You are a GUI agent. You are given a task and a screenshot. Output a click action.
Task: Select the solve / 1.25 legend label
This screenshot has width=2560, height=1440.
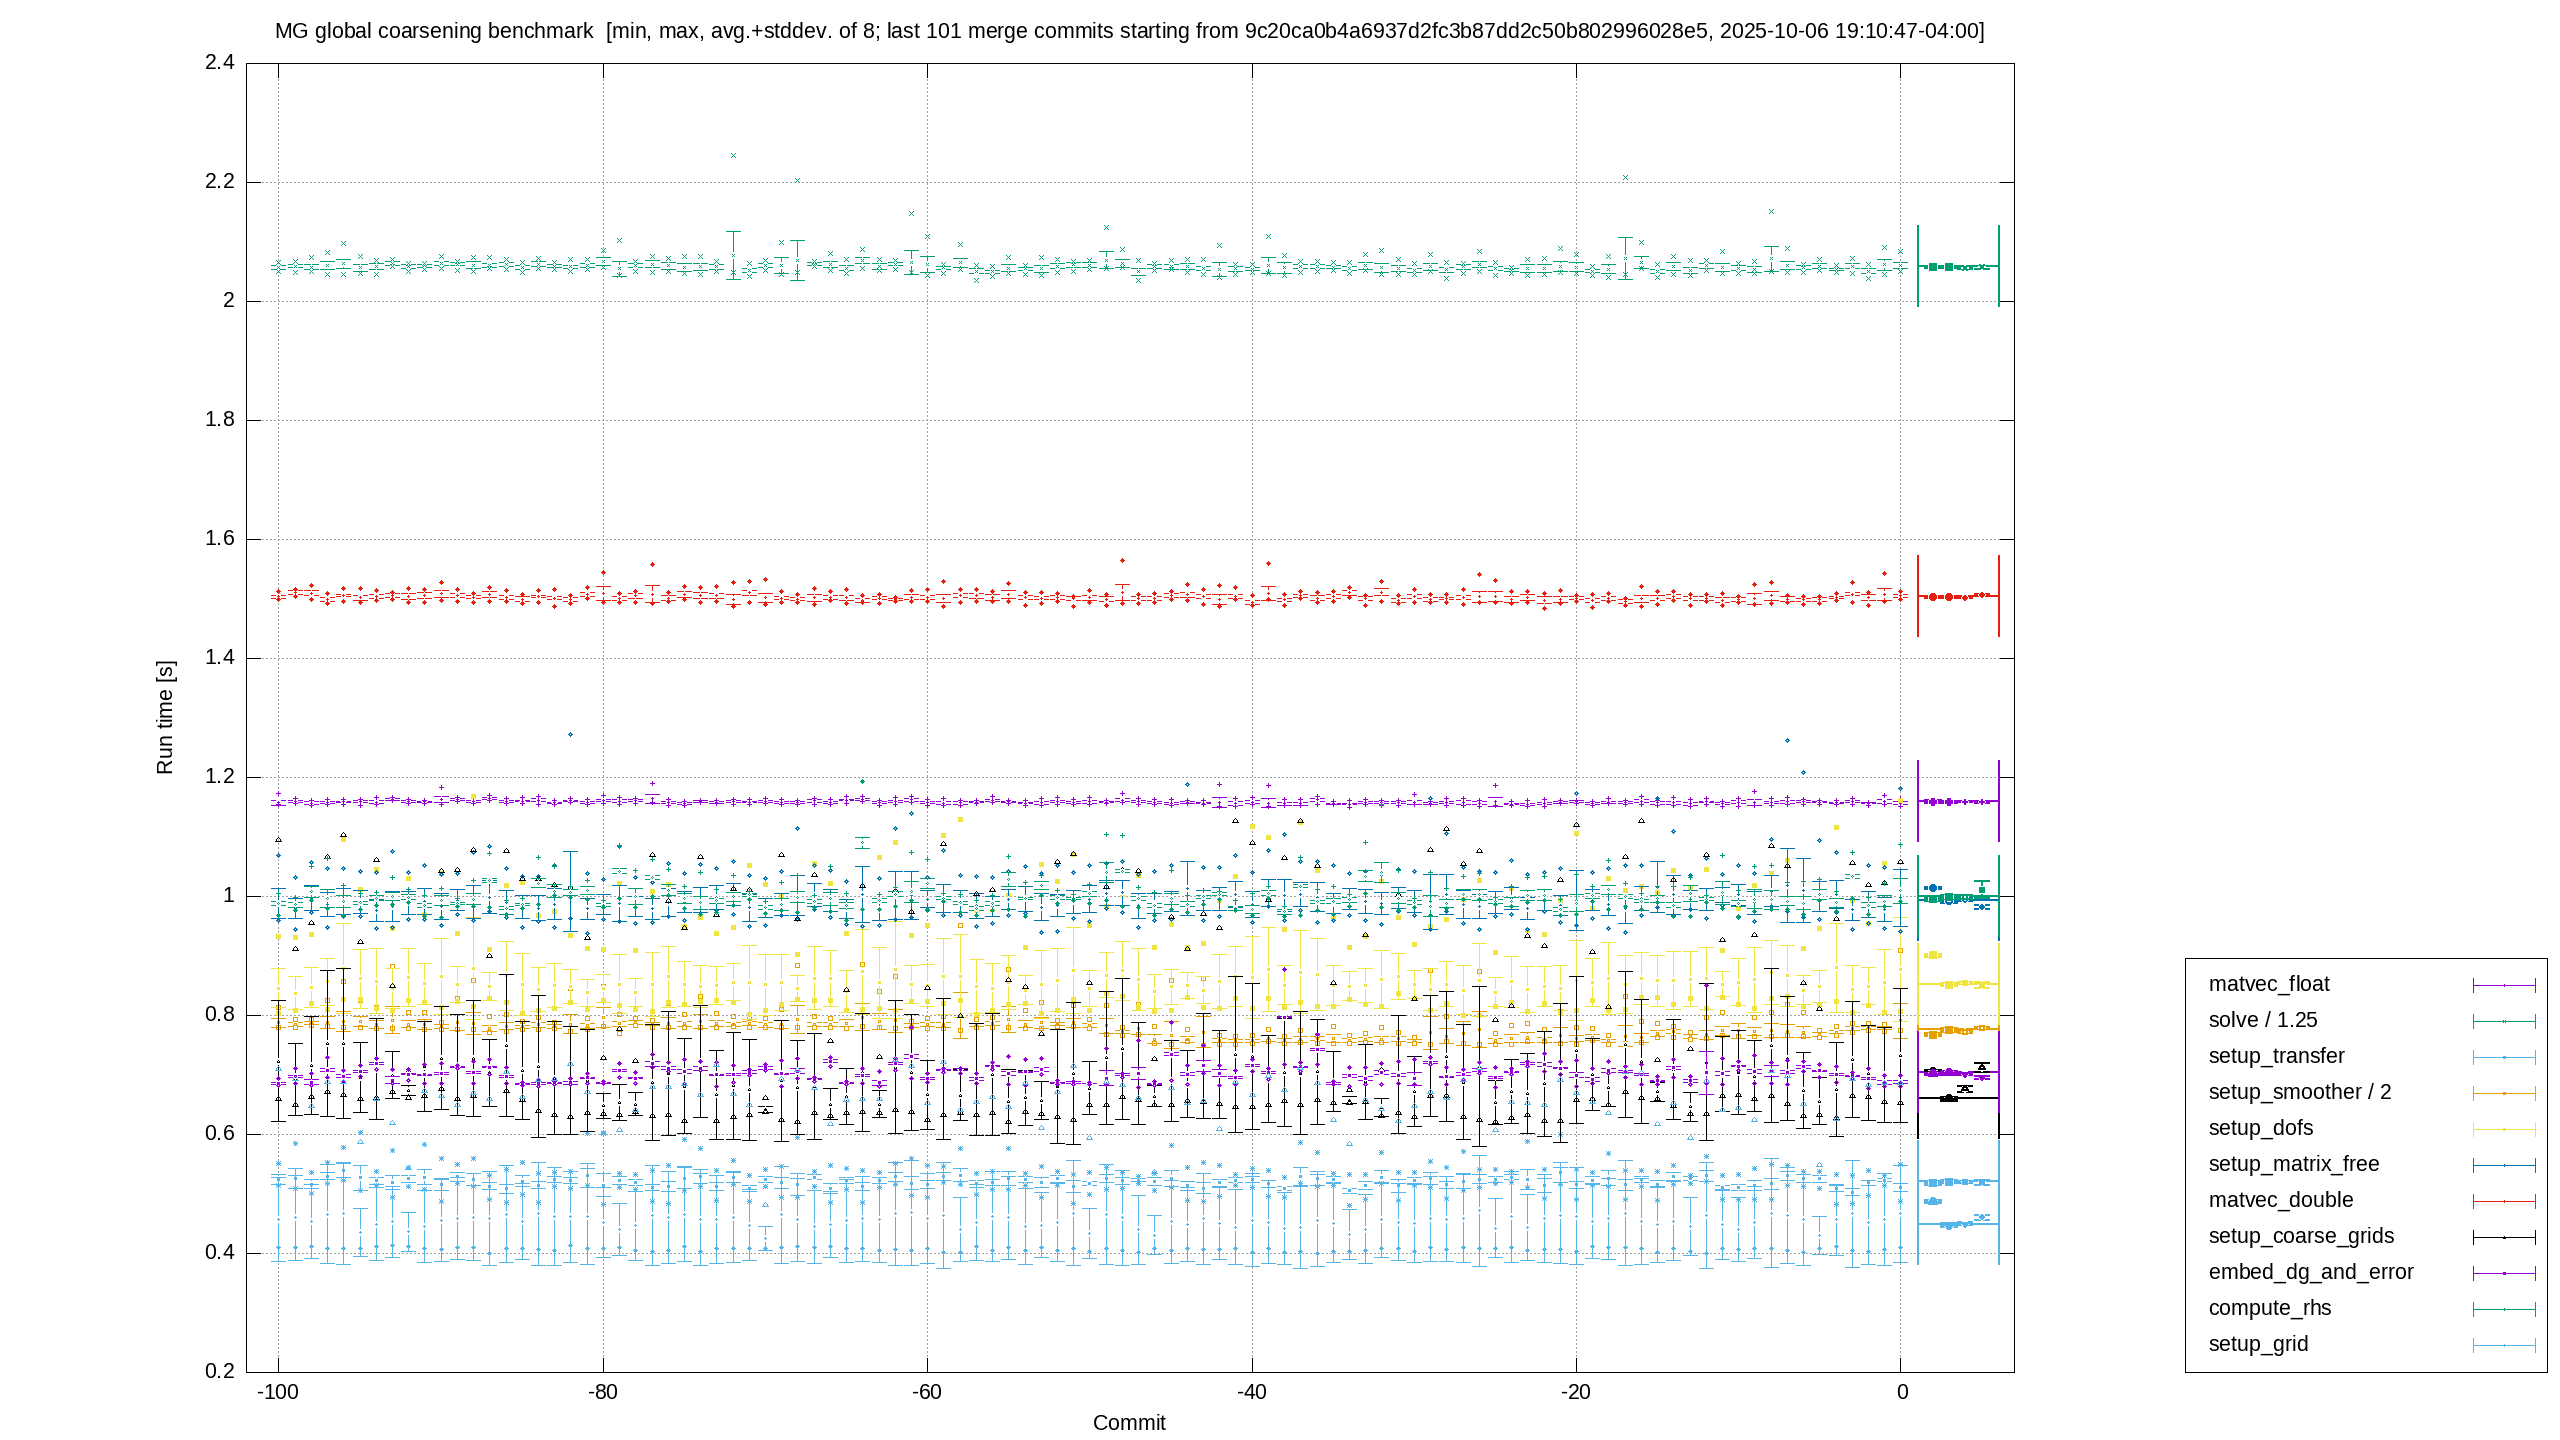pos(2262,1020)
